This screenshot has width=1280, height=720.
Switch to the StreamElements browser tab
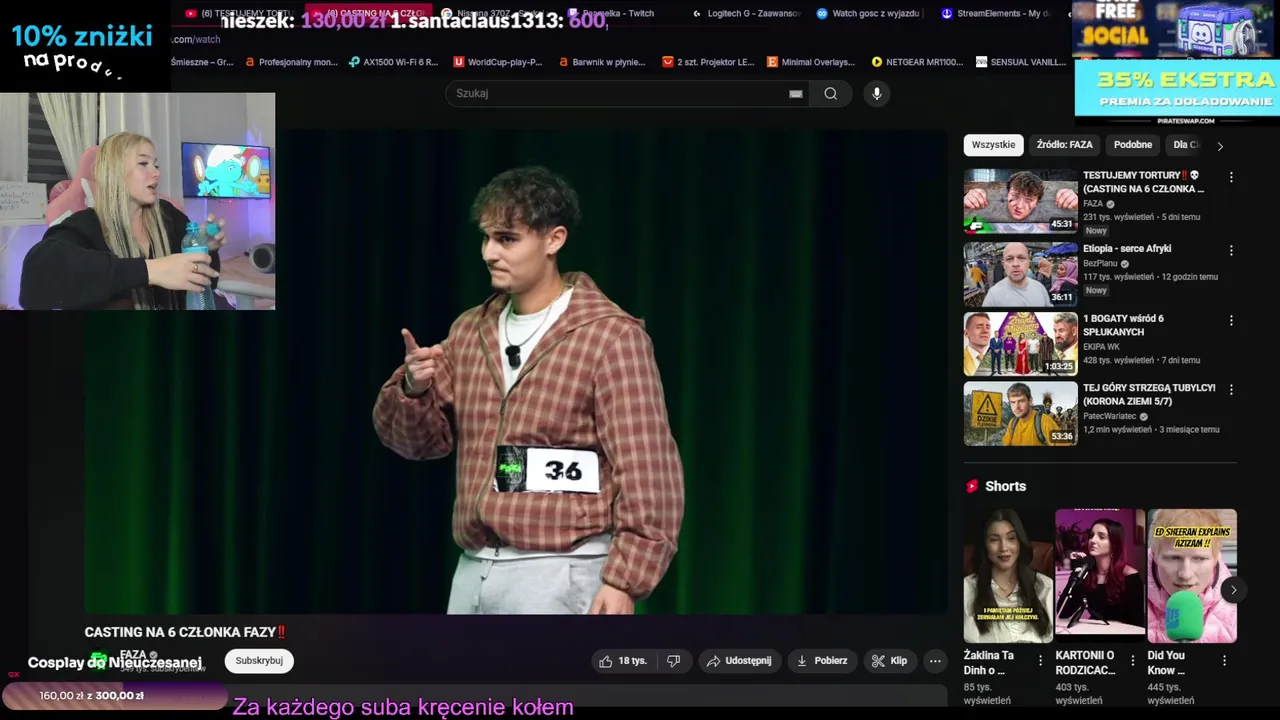(995, 13)
